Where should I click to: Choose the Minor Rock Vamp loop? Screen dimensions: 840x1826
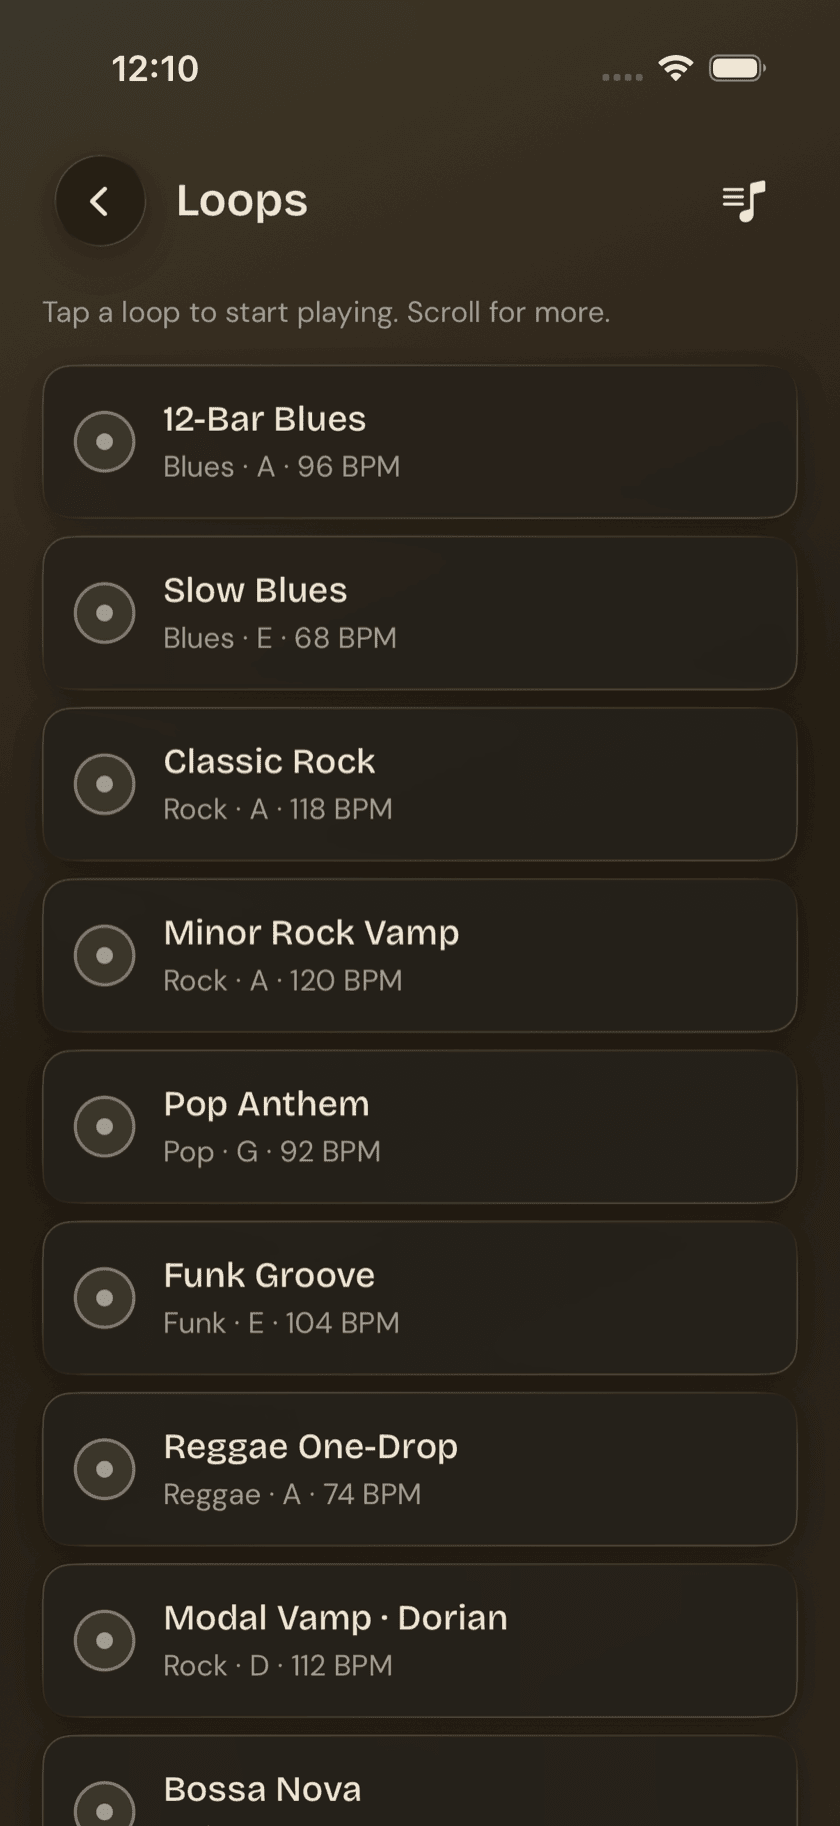point(420,955)
